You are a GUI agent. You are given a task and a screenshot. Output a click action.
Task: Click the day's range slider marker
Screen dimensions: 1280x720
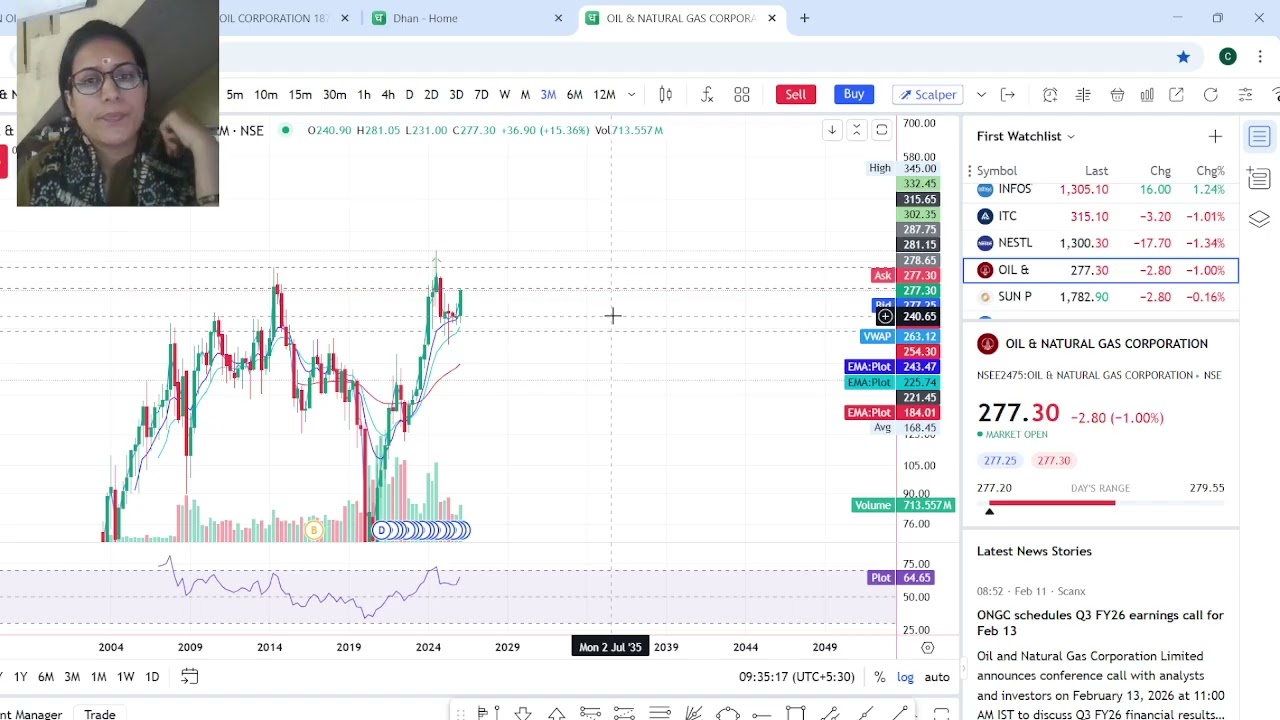coord(990,511)
